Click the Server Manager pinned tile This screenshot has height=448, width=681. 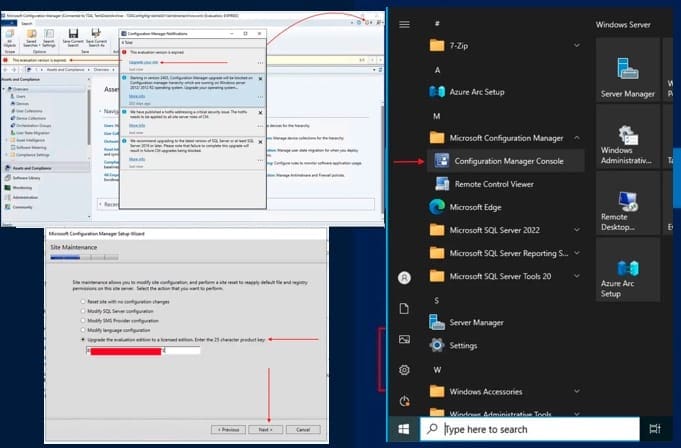coord(628,69)
